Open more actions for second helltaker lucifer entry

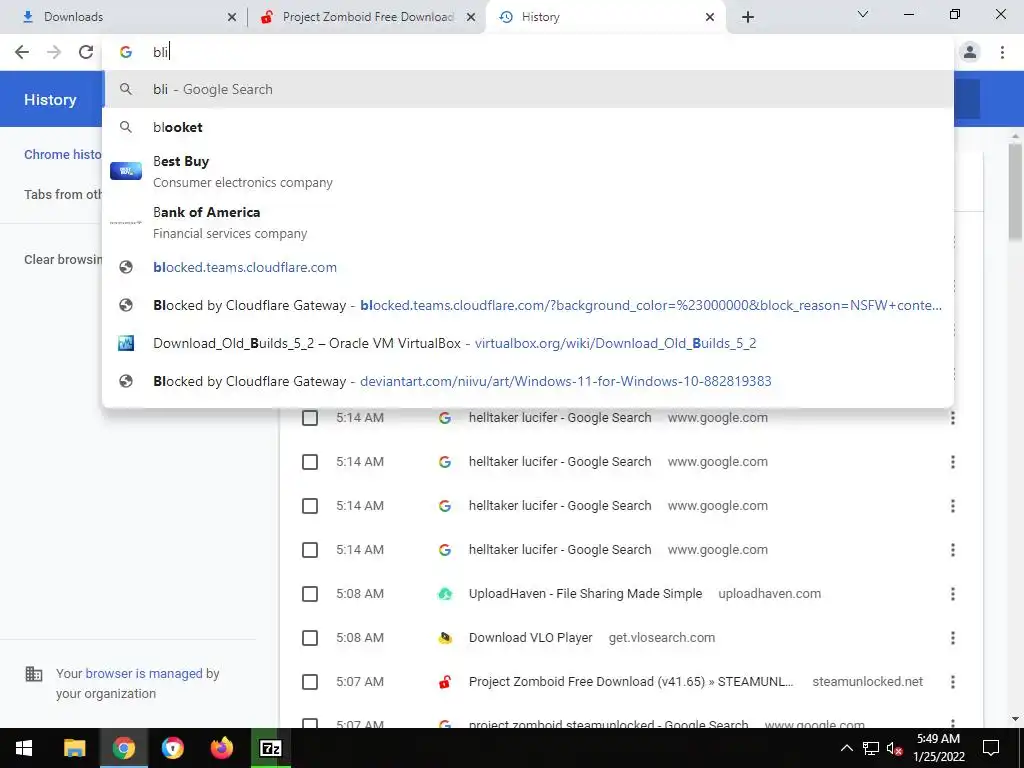(953, 462)
